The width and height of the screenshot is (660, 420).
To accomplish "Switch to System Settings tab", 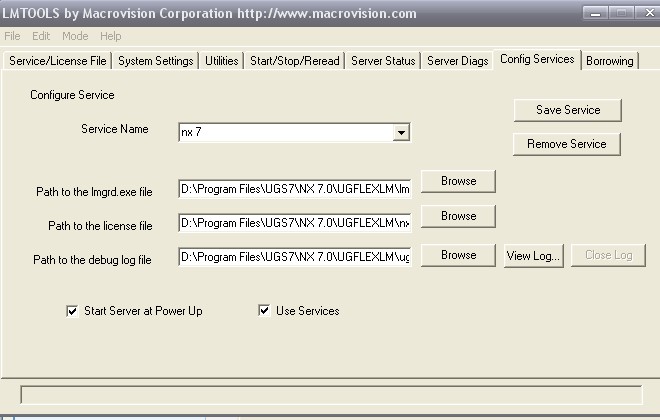I will (x=155, y=61).
